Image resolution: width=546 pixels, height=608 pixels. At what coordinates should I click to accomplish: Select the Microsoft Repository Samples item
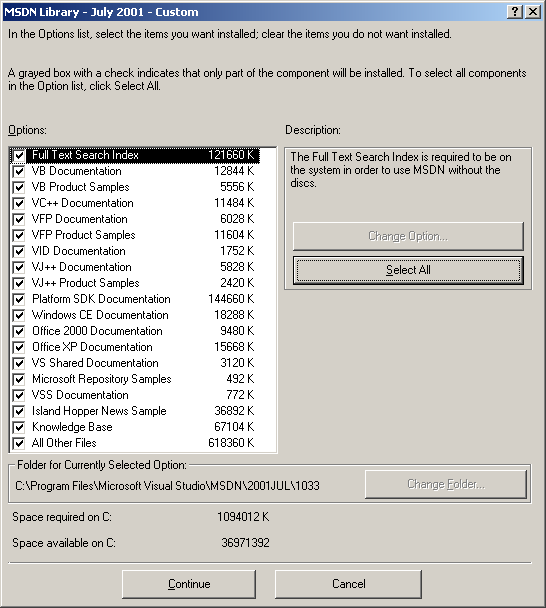(x=143, y=379)
